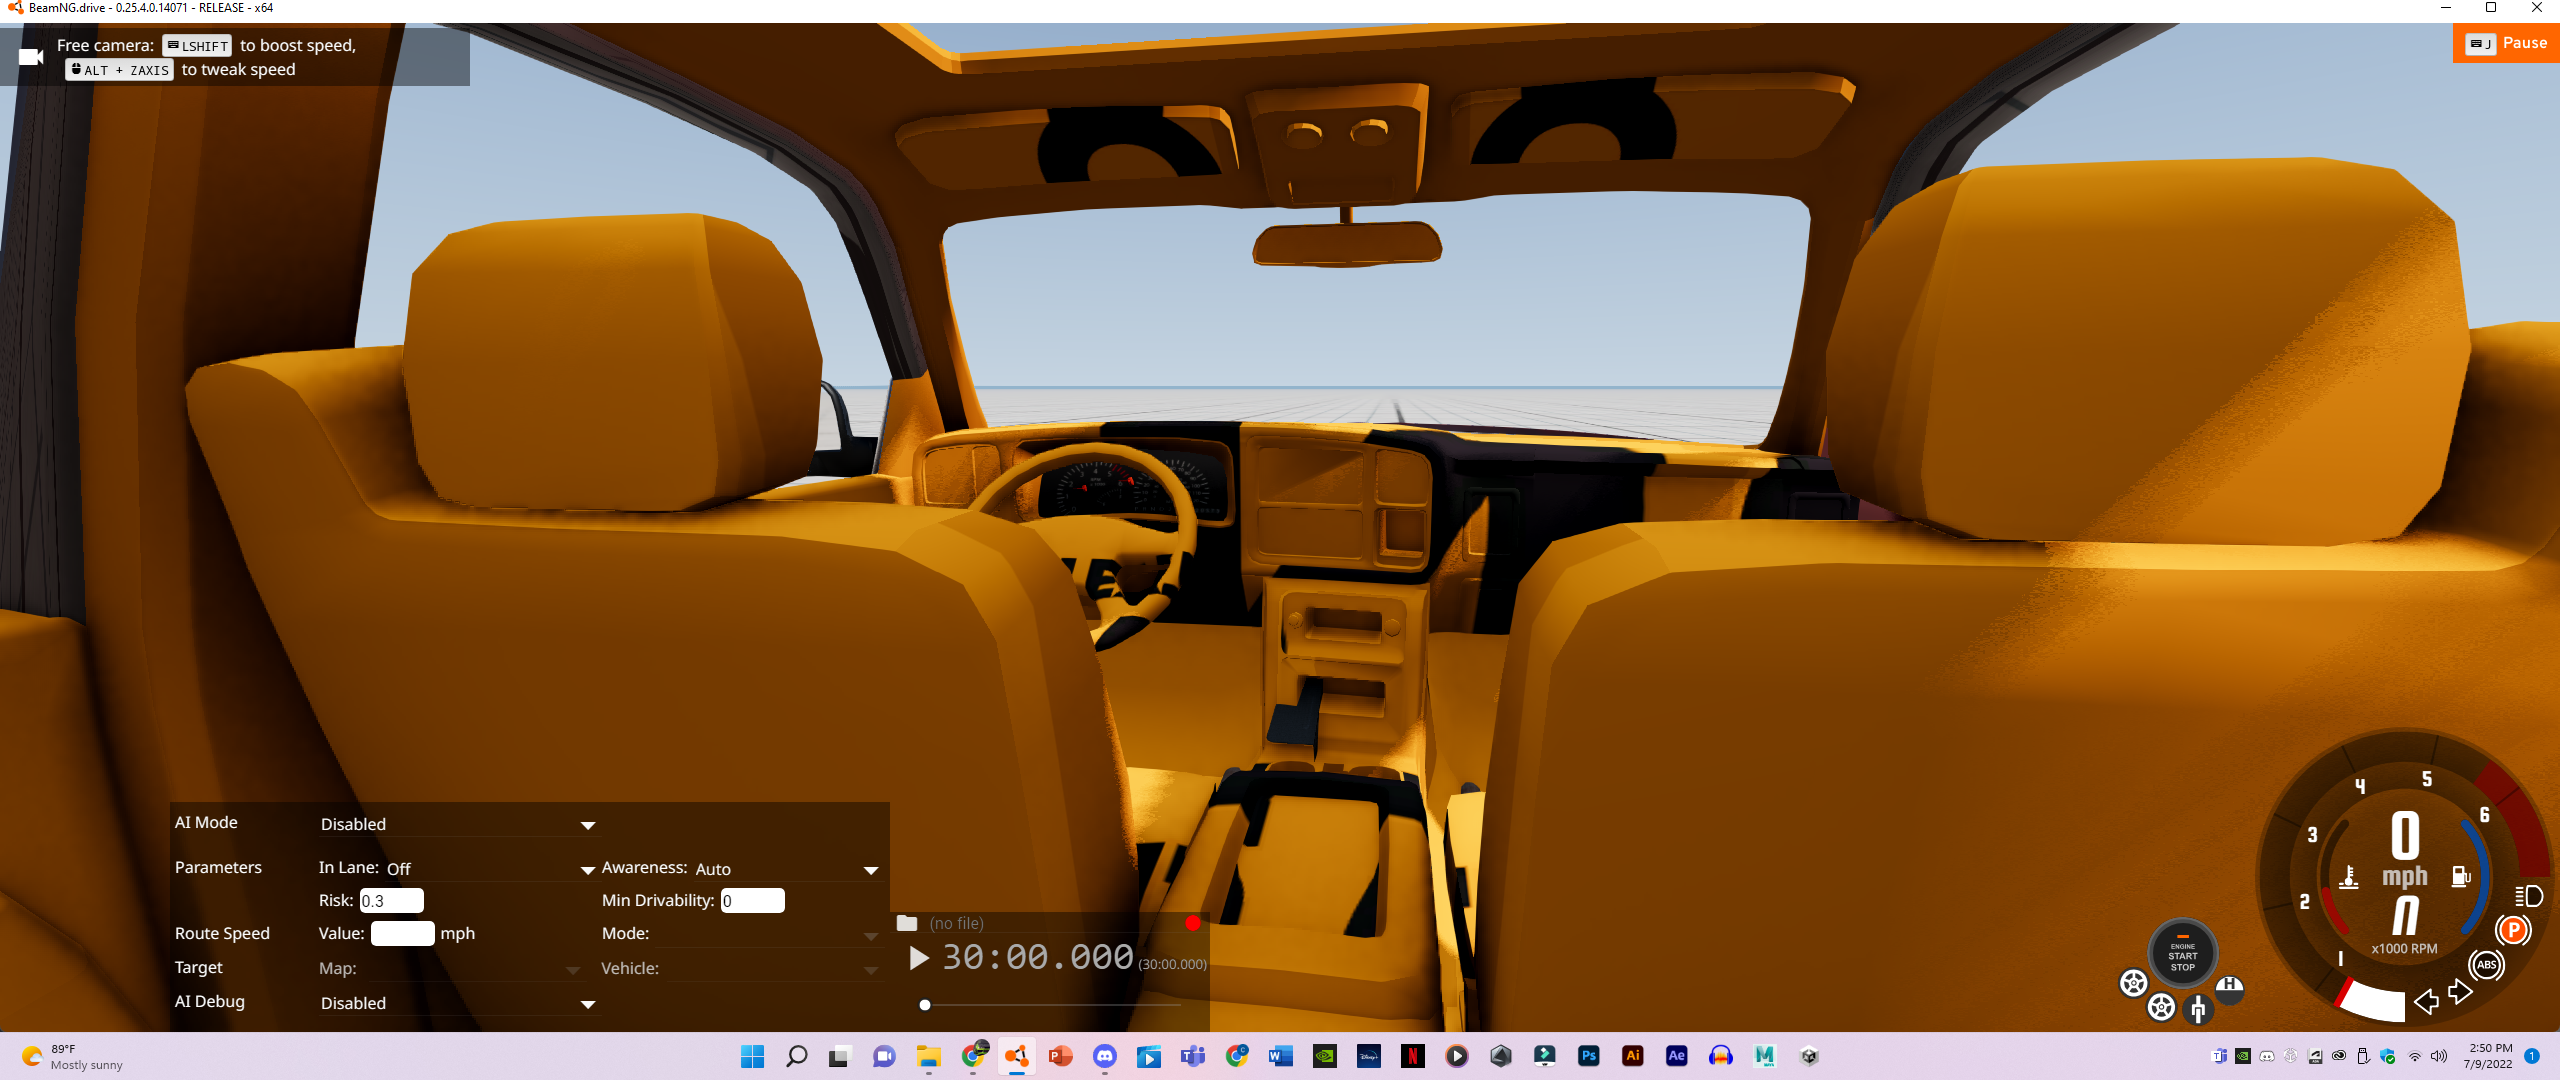Image resolution: width=2560 pixels, height=1080 pixels.
Task: Click the right turn signal arrow
Action: [x=2460, y=992]
